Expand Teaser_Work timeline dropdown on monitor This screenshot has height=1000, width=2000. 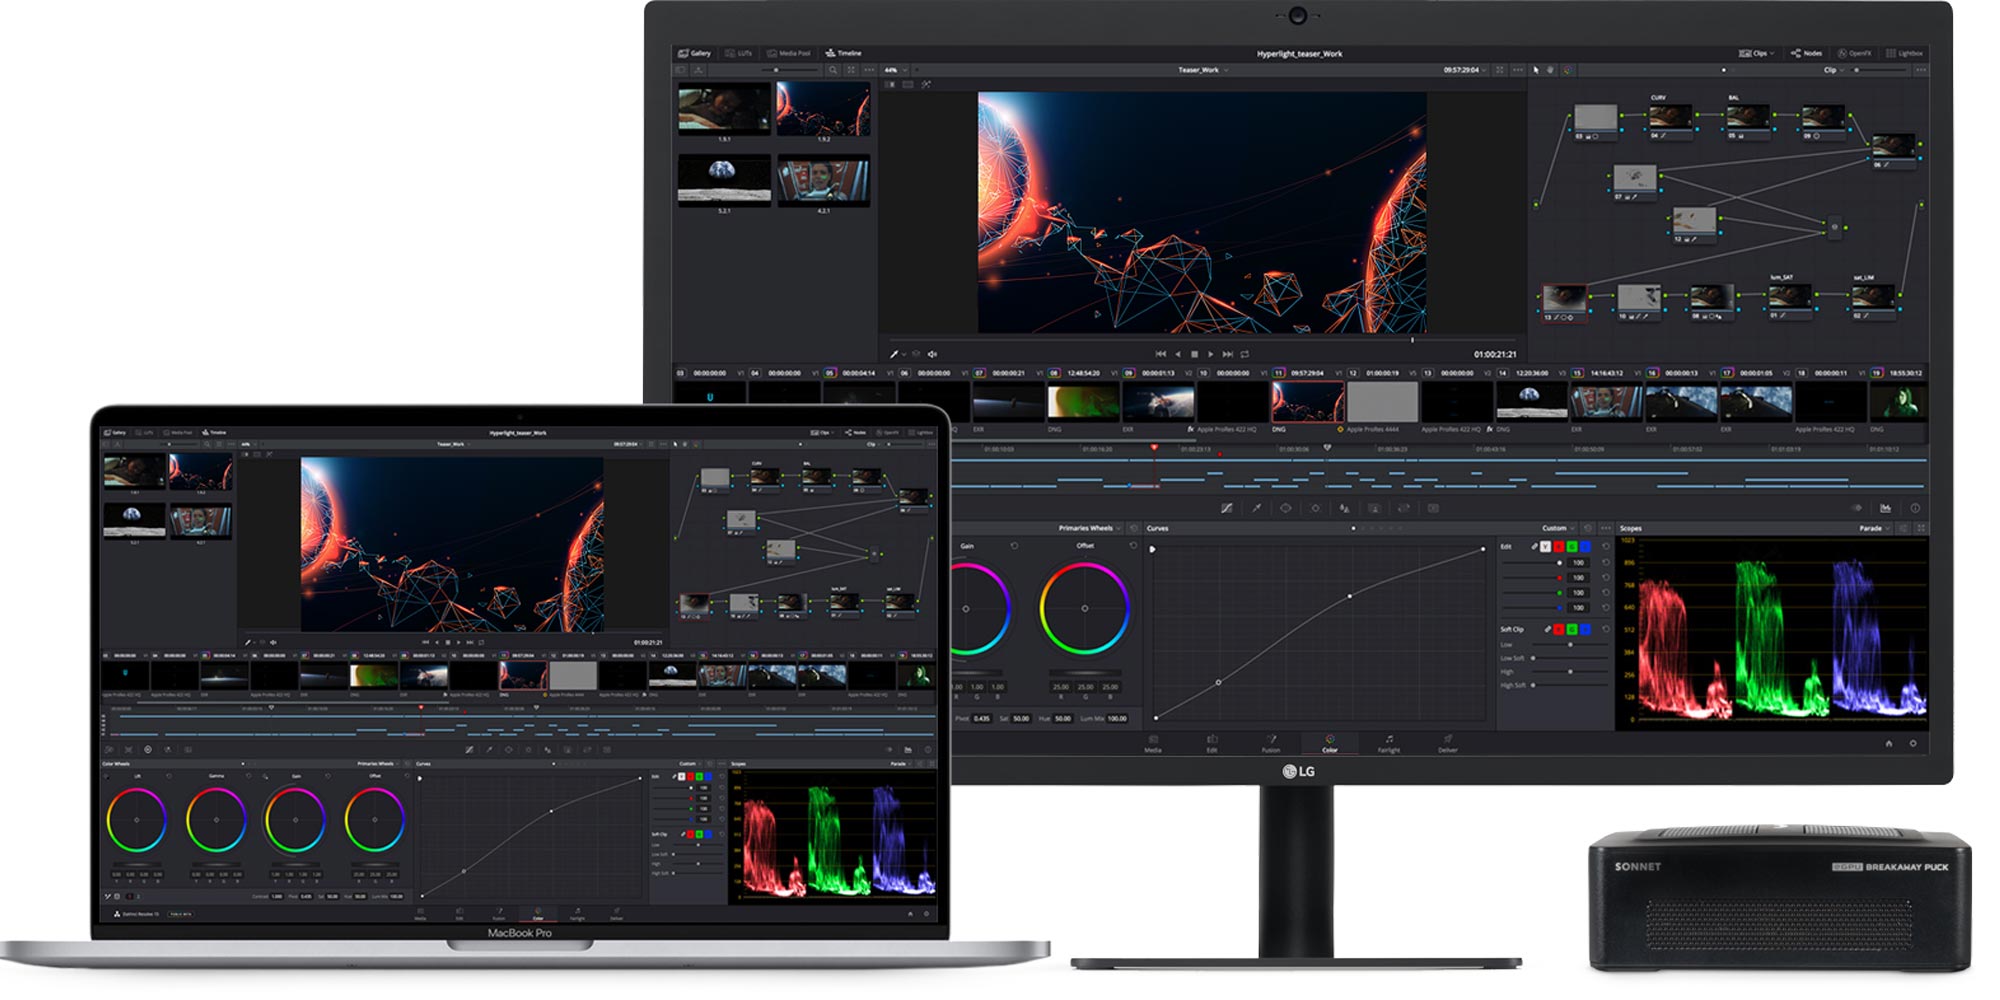pos(1202,70)
